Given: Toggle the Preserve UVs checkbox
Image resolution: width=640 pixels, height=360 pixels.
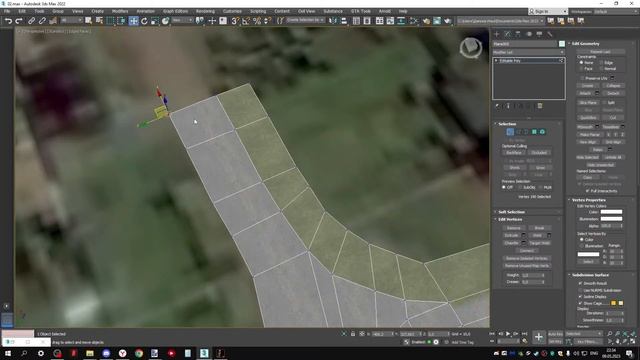Looking at the screenshot, I should (582, 78).
